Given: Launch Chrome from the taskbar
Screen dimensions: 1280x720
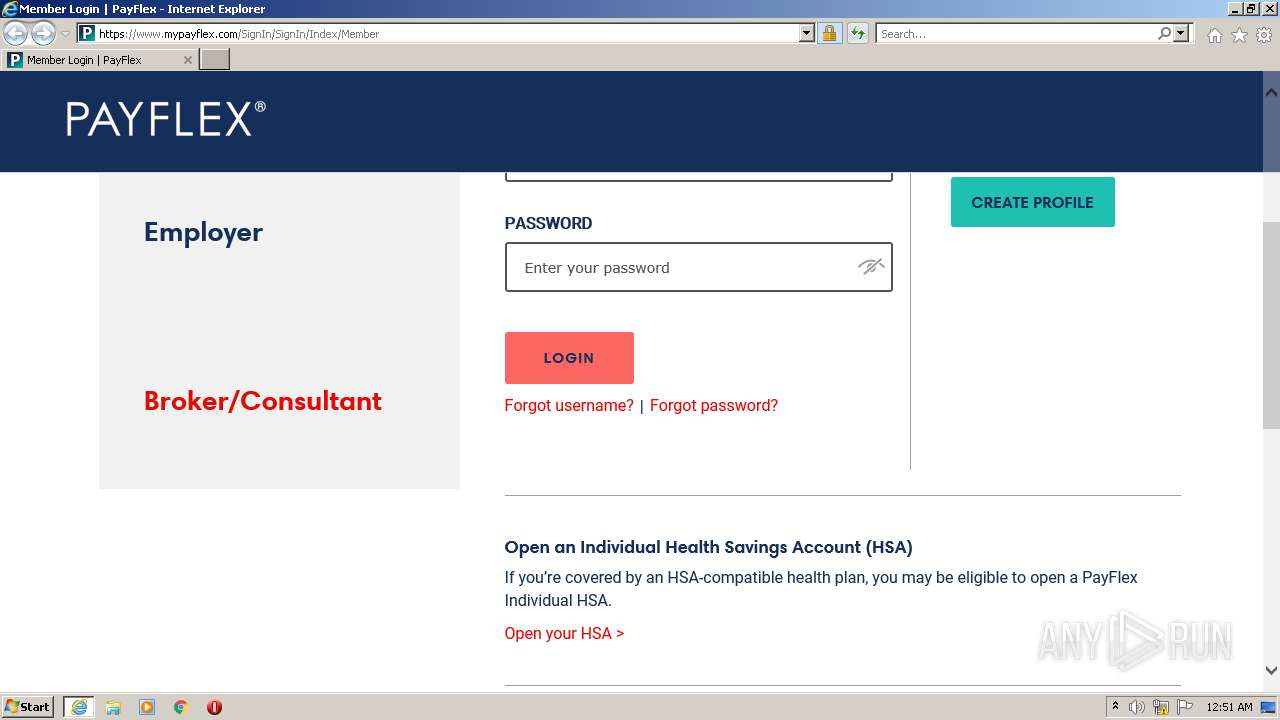Looking at the screenshot, I should pyautogui.click(x=181, y=707).
